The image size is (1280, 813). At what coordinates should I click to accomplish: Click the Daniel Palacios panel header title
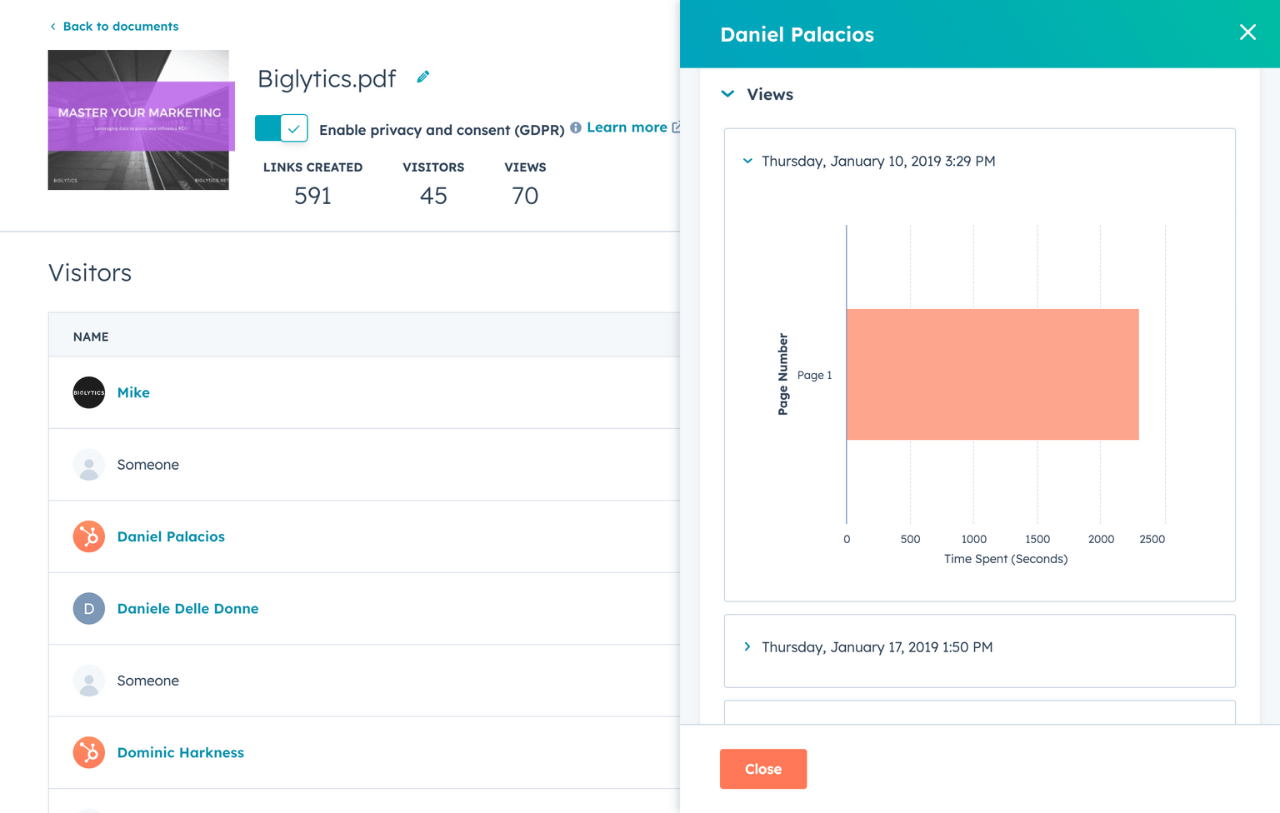(x=797, y=34)
